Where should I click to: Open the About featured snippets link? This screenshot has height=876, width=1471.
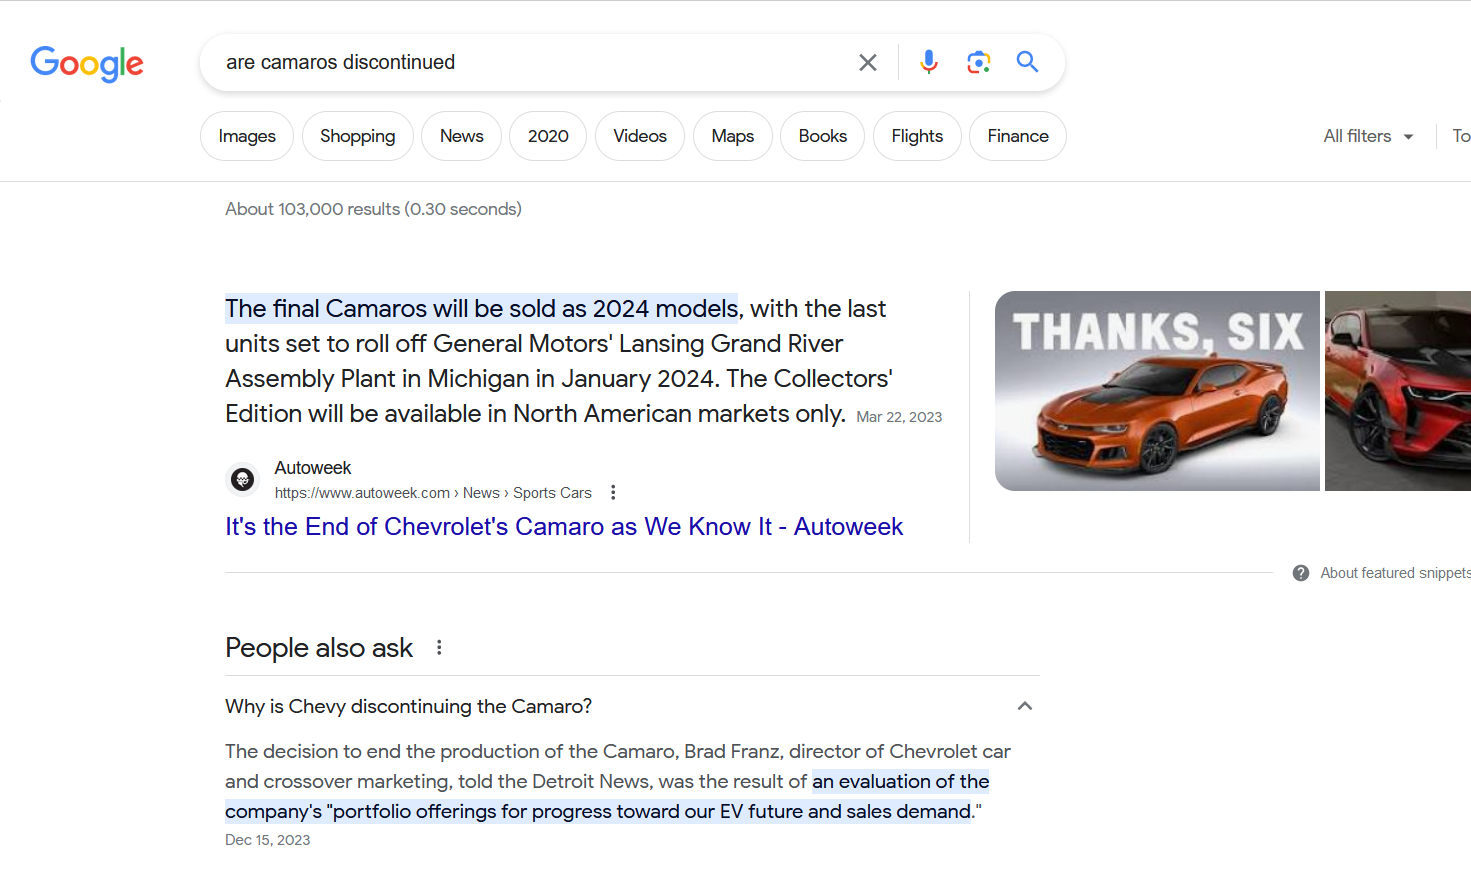point(1395,573)
